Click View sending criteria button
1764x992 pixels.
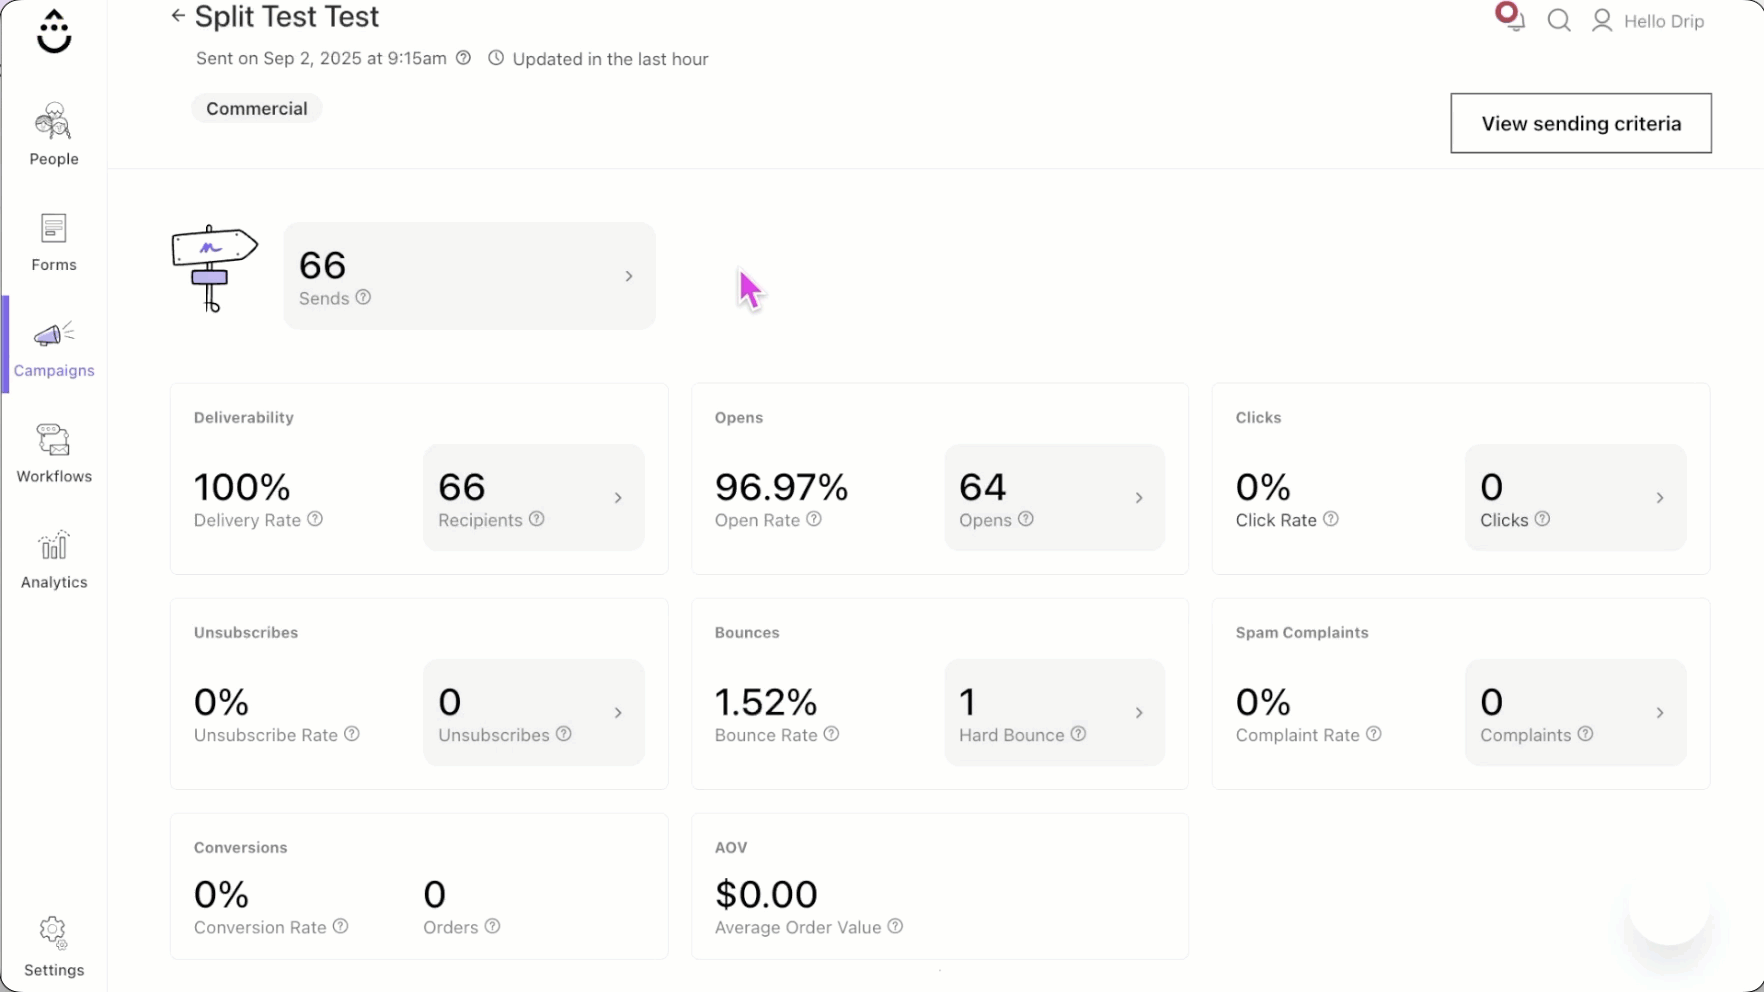[1581, 123]
